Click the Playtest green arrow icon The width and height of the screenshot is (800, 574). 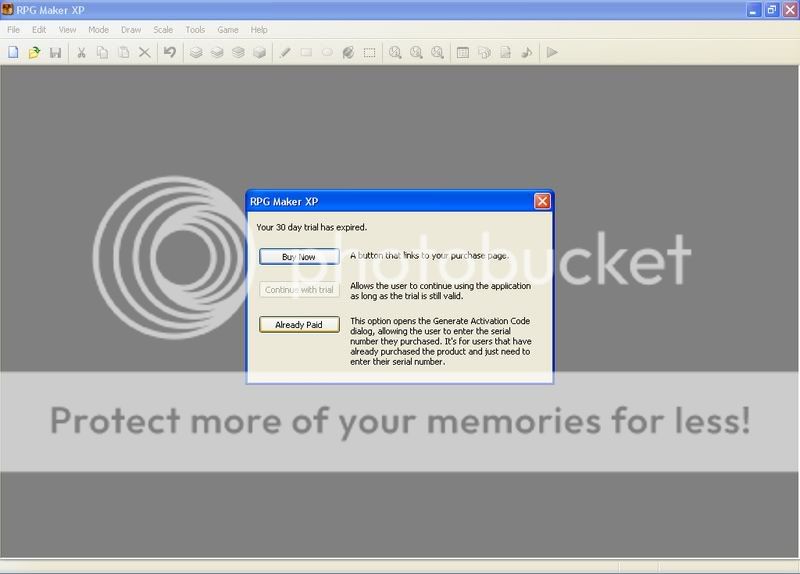click(x=552, y=52)
